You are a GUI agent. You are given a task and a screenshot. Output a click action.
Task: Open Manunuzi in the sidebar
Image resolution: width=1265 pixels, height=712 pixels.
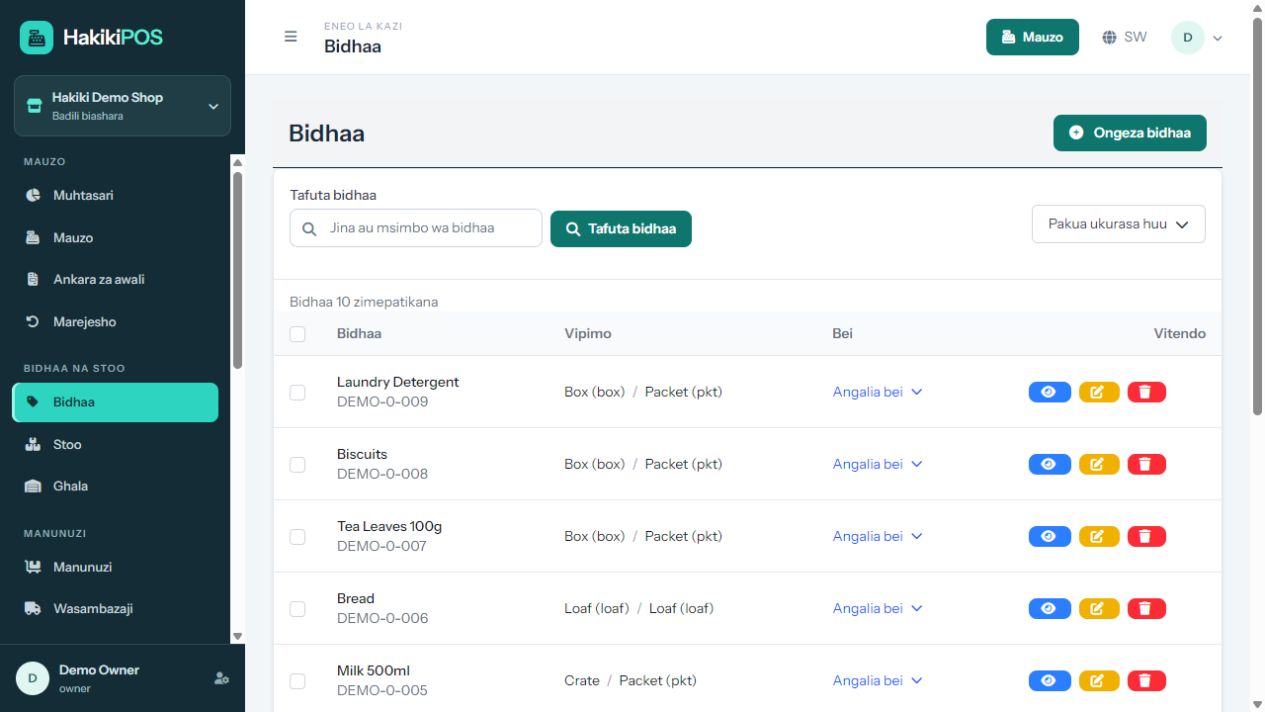pyautogui.click(x=115, y=567)
